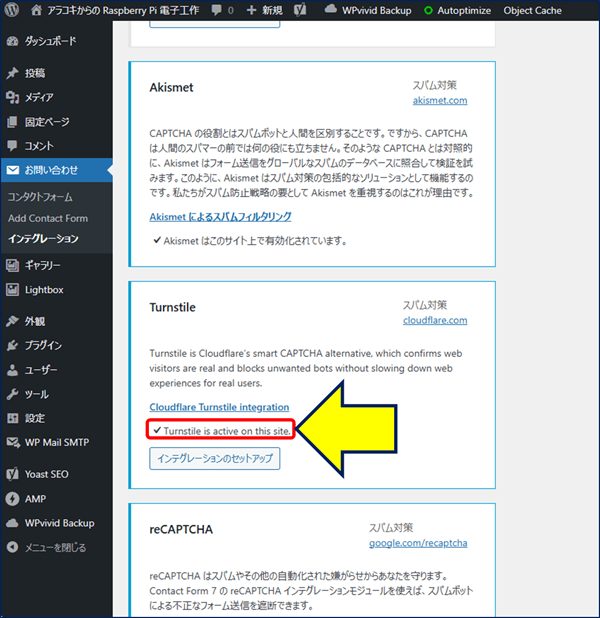
Task: Click the site name アラフォーからの Raspberry Pi 電子工作
Action: pos(123,10)
